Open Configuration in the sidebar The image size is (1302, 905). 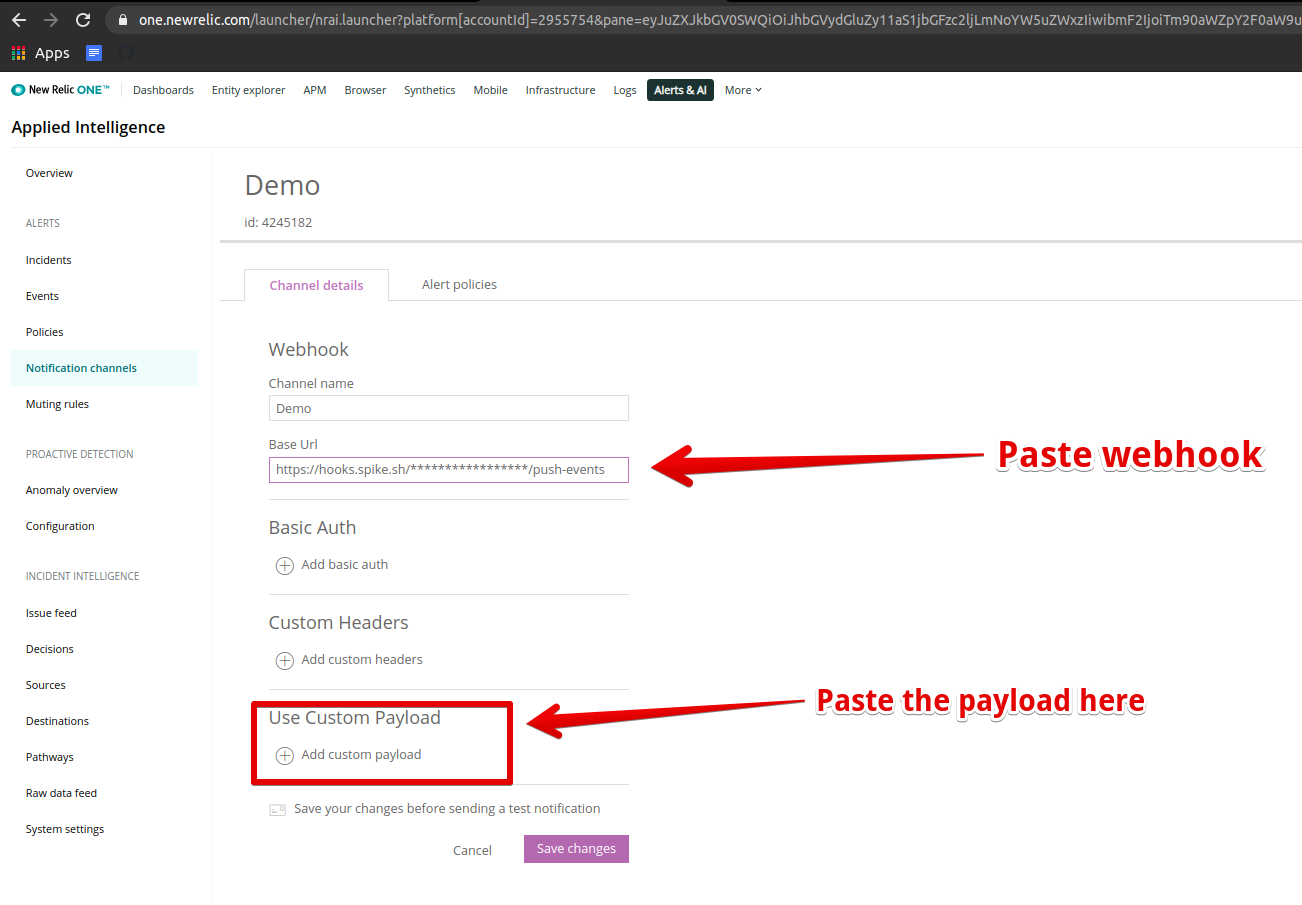tap(60, 526)
